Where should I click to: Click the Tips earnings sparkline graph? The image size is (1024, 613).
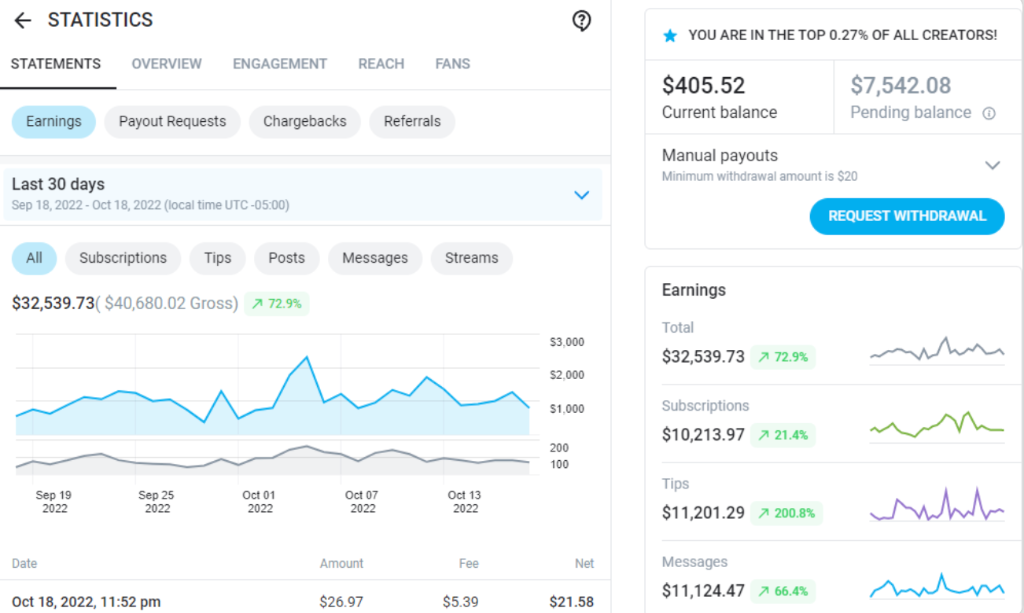pos(936,506)
